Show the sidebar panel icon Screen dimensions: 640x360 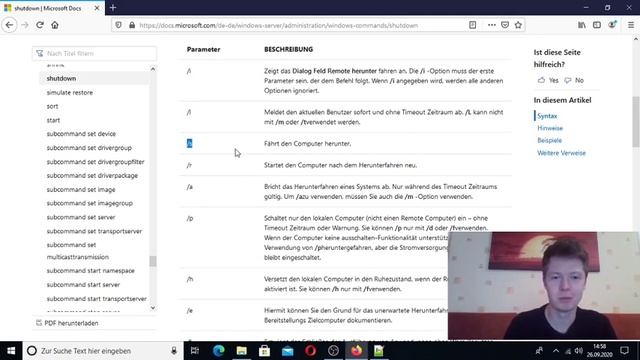click(597, 25)
